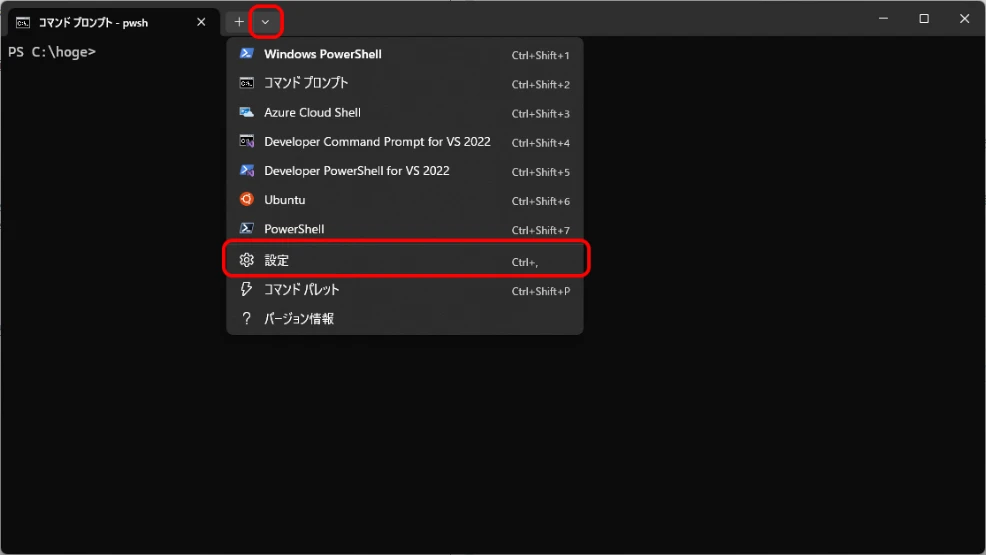
Task: Minimize the terminal window
Action: (883, 19)
